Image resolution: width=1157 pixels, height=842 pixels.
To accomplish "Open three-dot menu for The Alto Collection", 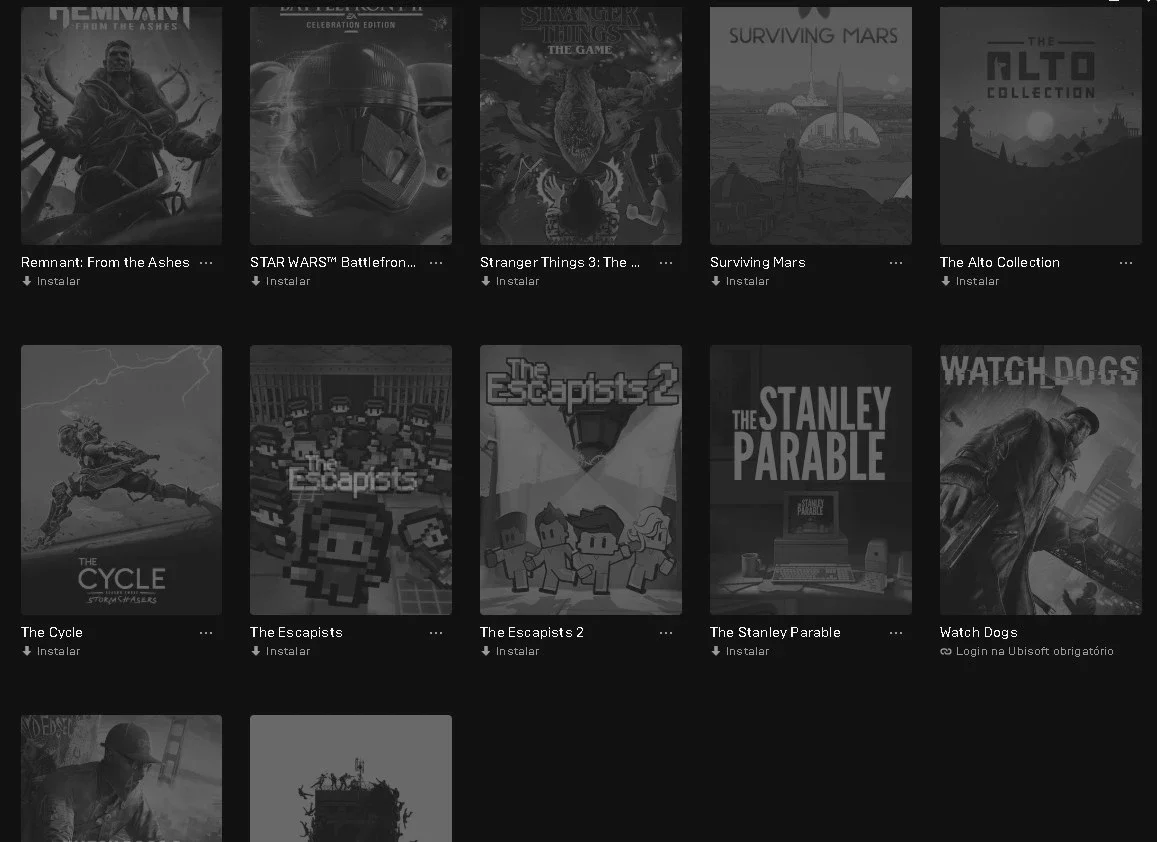I will (1125, 263).
